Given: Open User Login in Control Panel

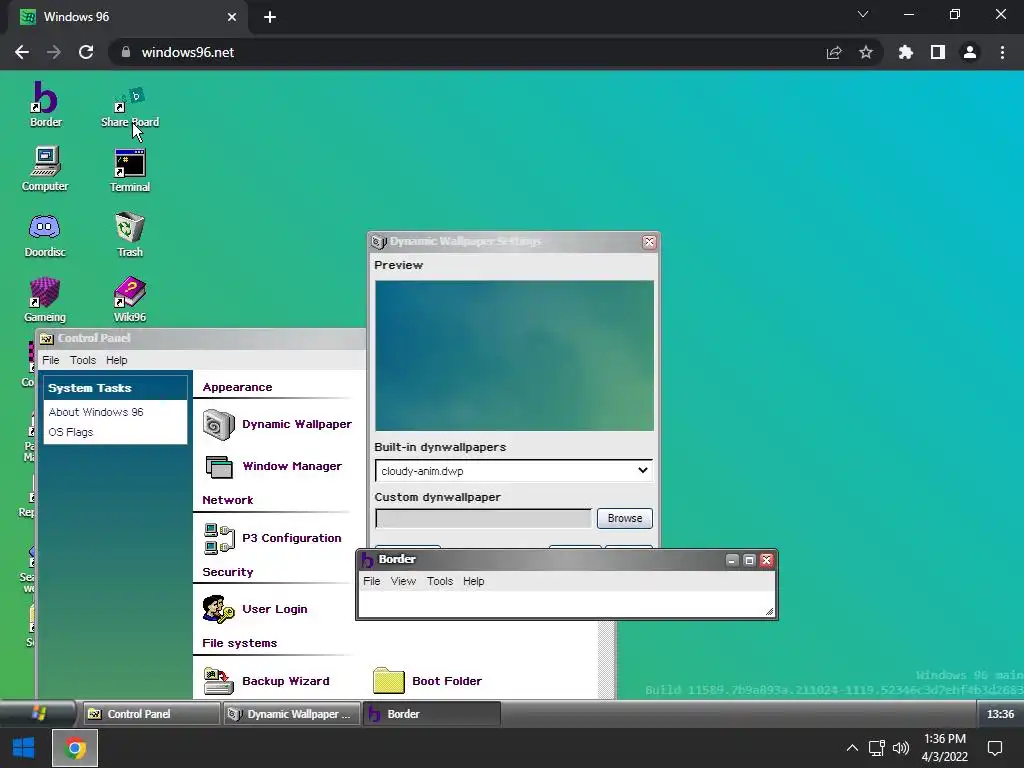Looking at the screenshot, I should (255, 609).
